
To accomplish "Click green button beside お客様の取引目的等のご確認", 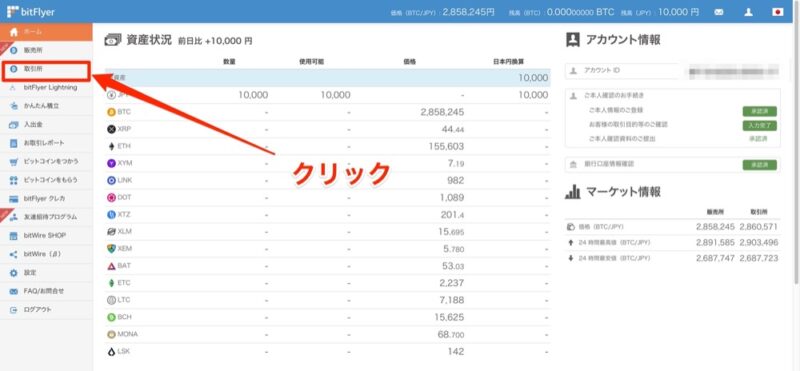I will point(760,125).
